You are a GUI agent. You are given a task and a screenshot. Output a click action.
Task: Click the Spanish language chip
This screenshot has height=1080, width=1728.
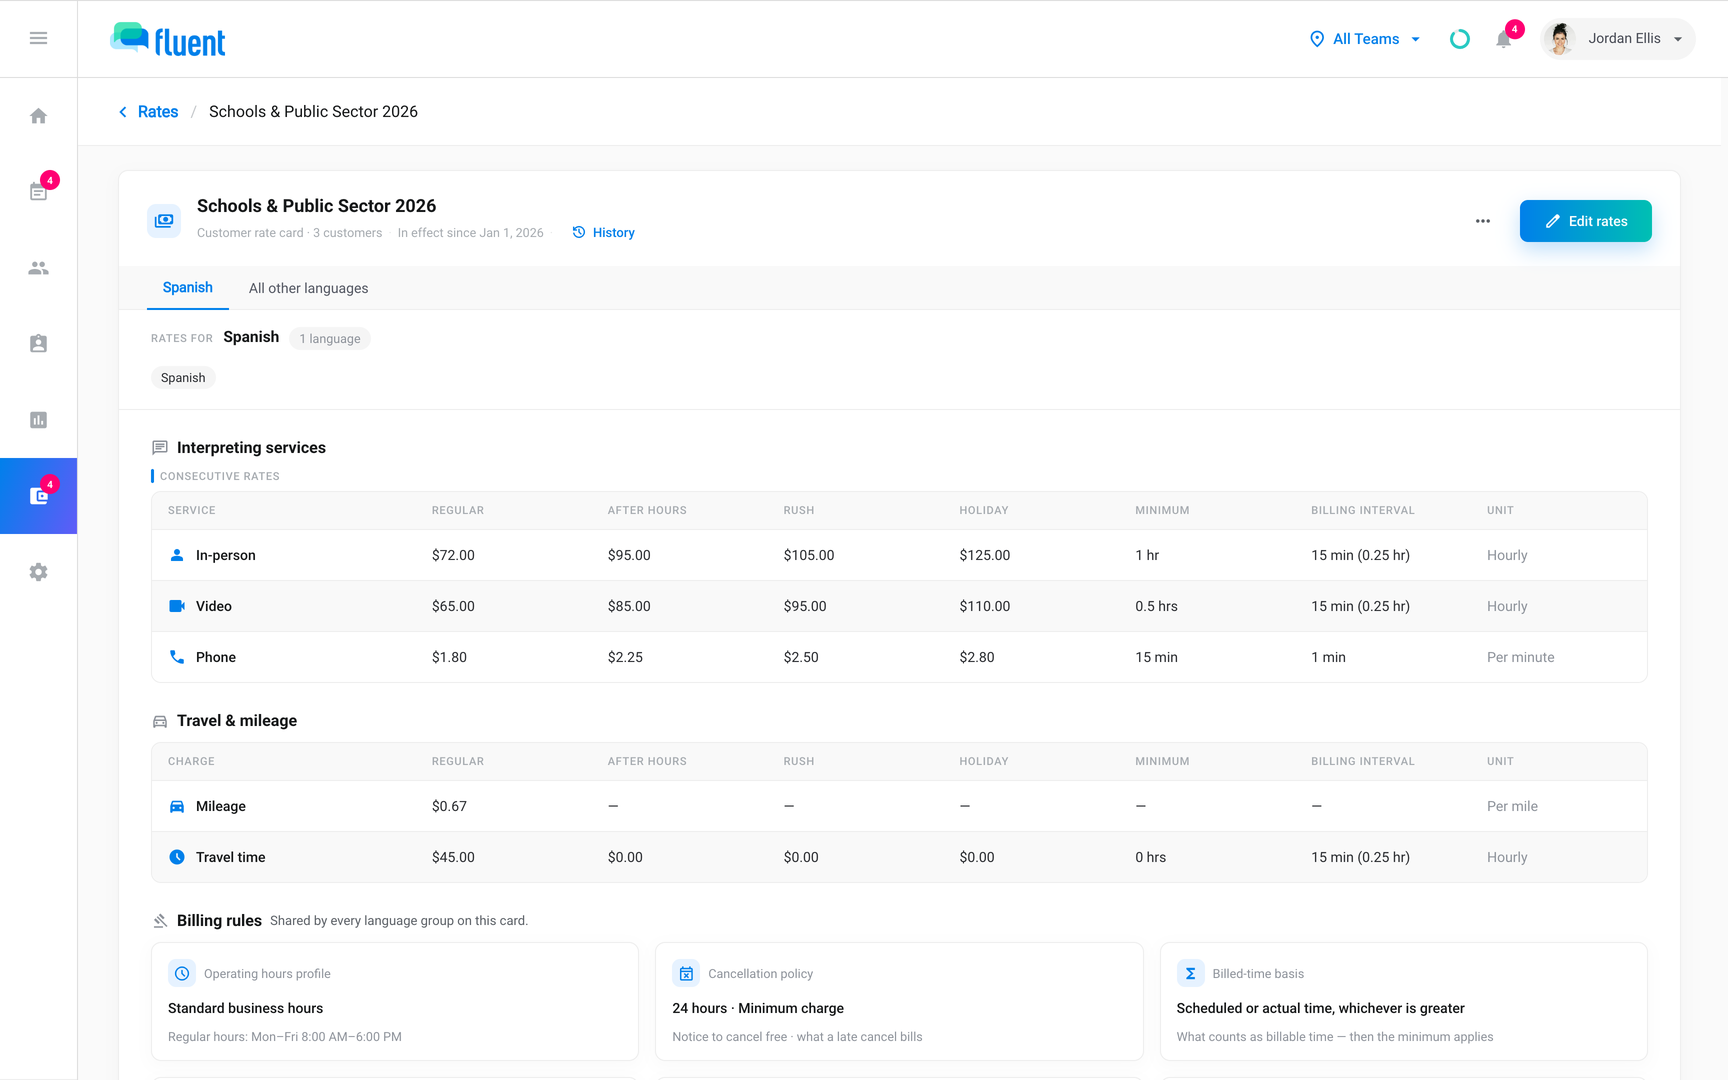click(x=183, y=378)
